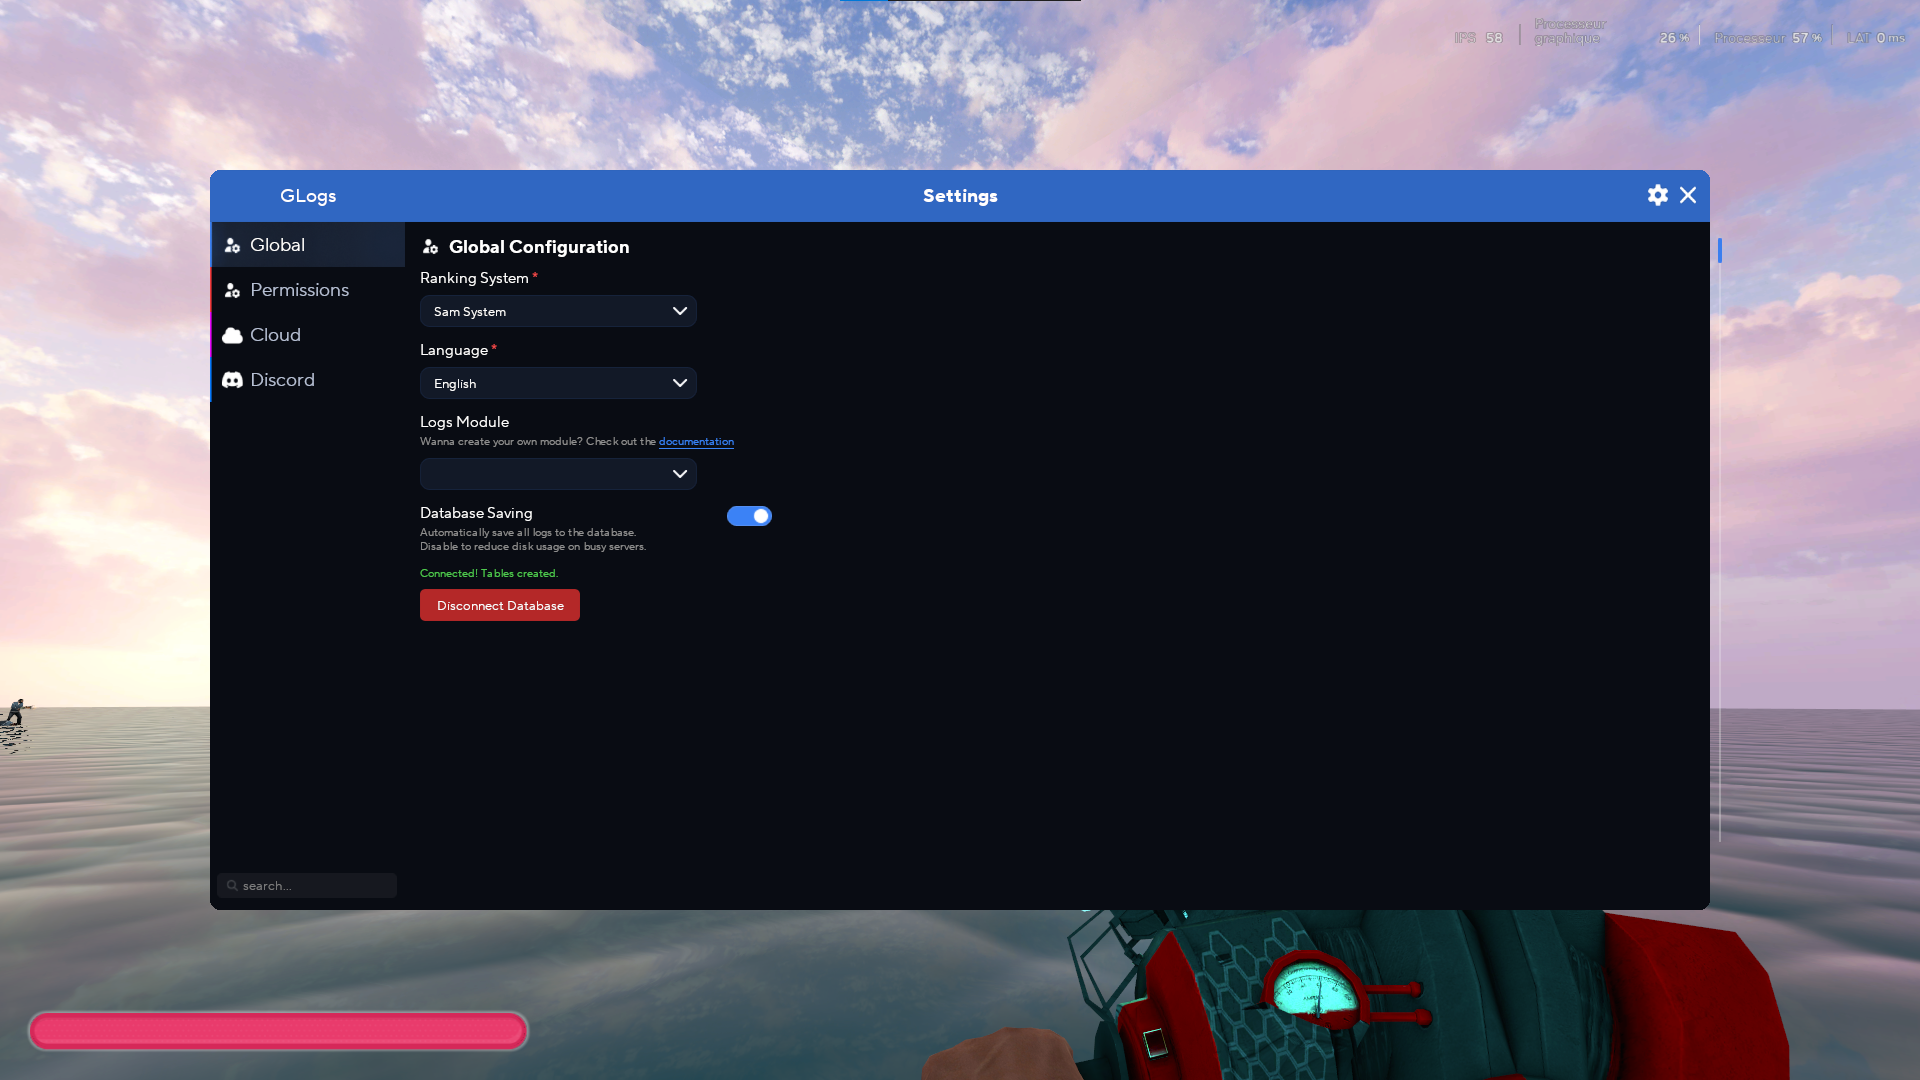
Task: Open the Language dropdown showing English
Action: [558, 383]
